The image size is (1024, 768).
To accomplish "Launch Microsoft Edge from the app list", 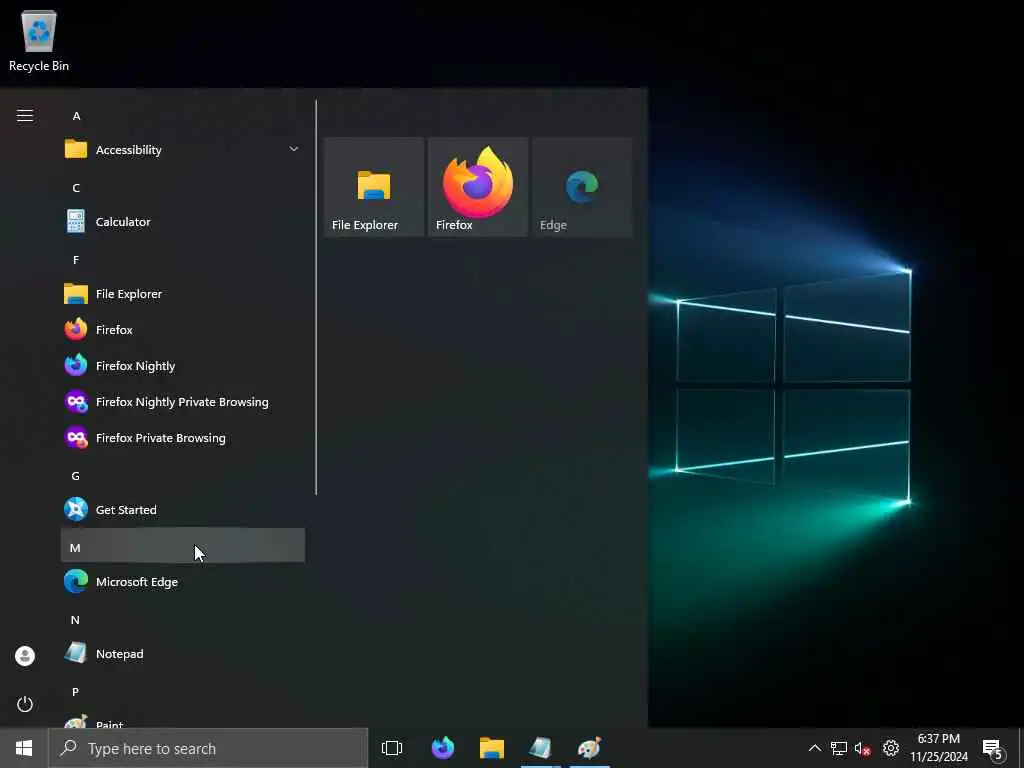I will pyautogui.click(x=183, y=581).
